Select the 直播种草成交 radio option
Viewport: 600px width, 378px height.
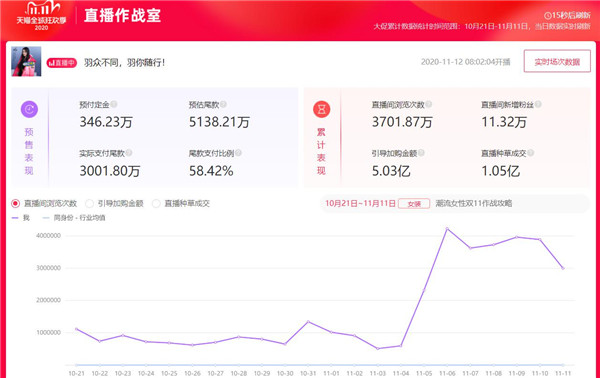(156, 203)
